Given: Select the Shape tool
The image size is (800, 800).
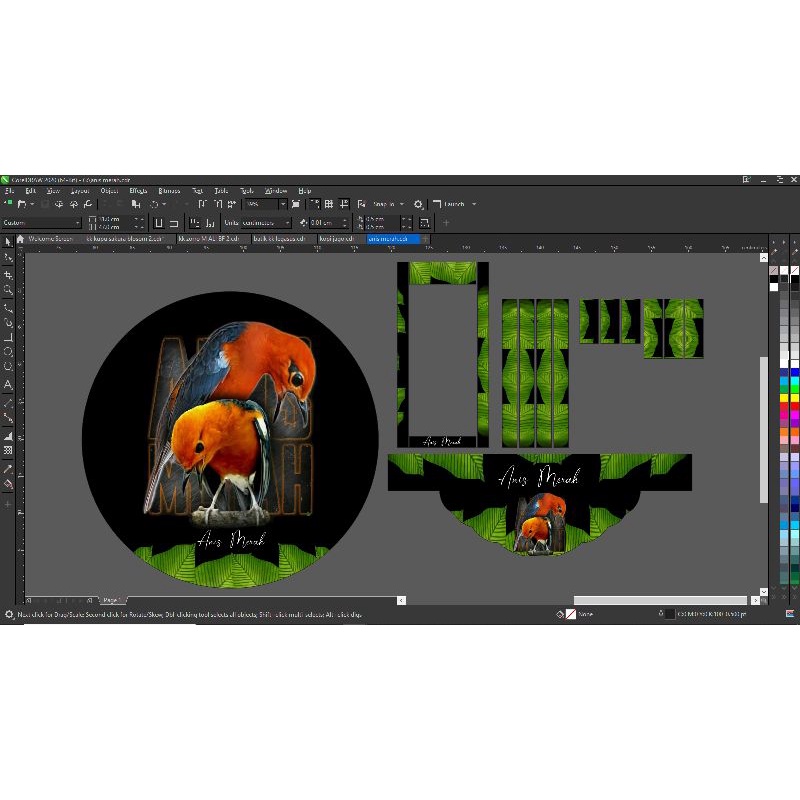Looking at the screenshot, I should [8, 257].
